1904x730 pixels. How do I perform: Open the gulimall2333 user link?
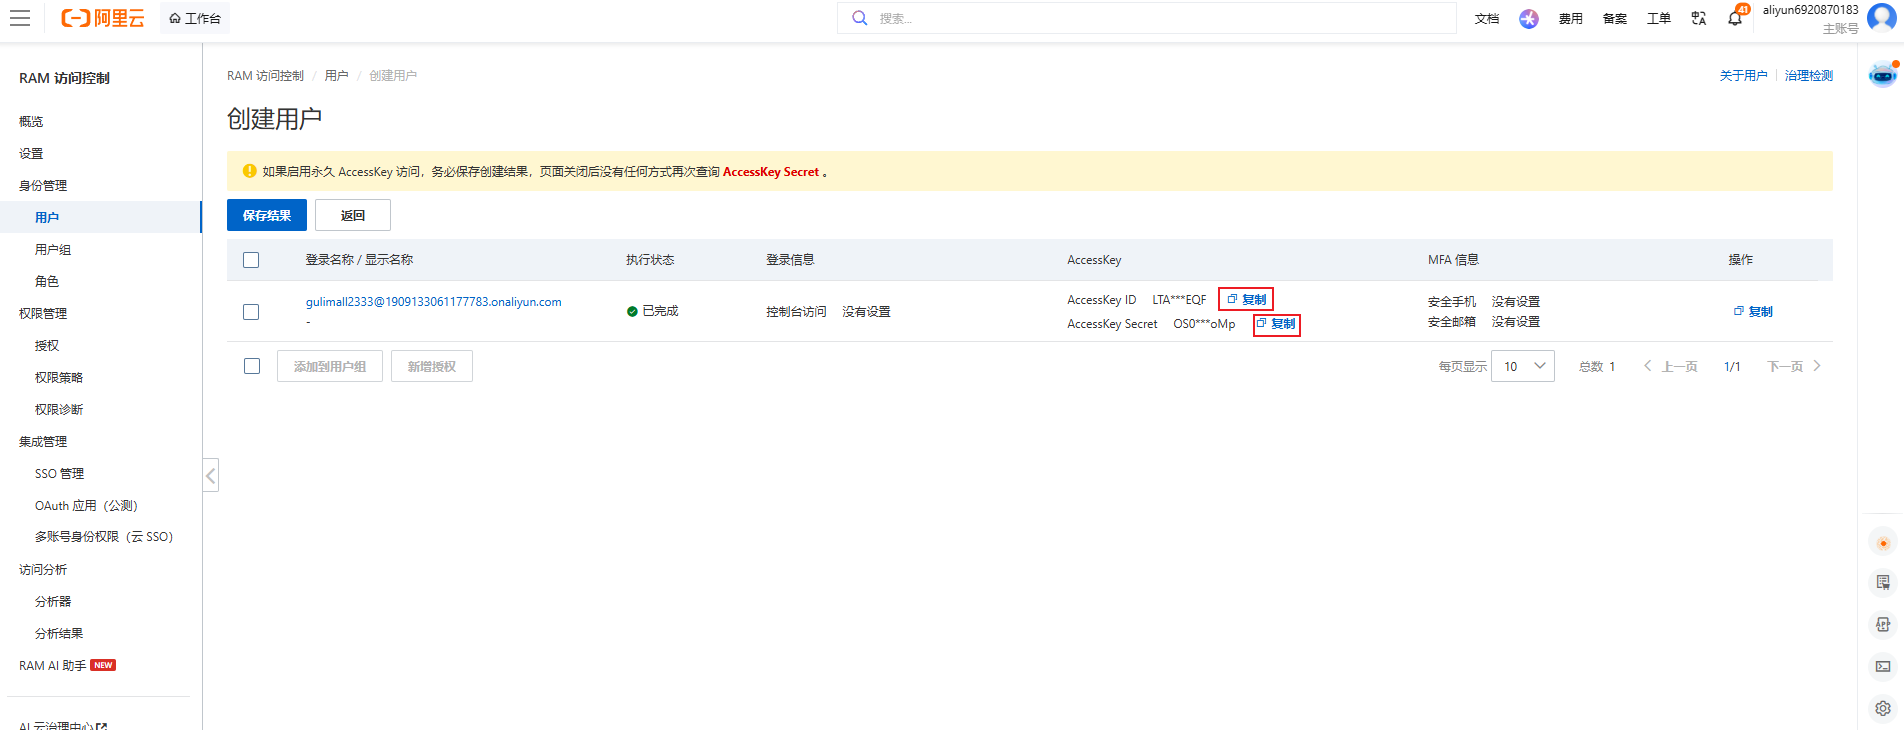pyautogui.click(x=434, y=301)
